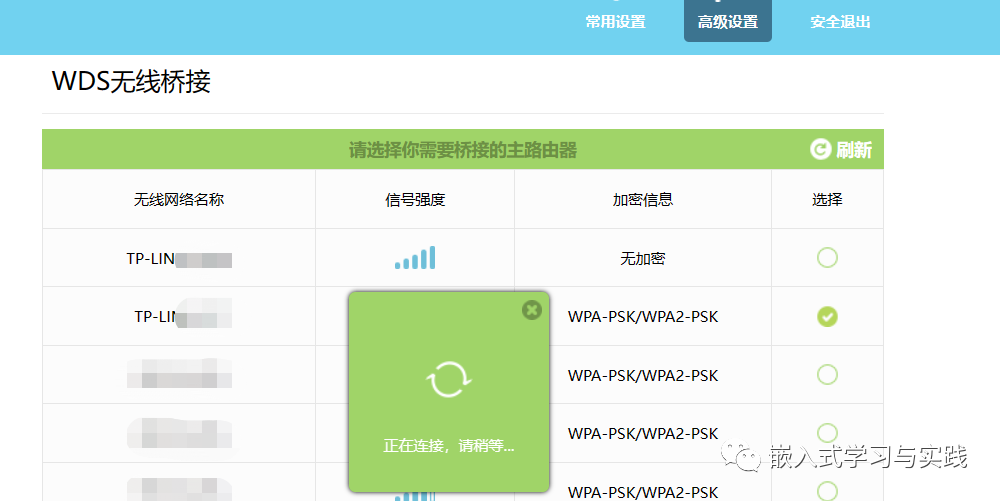The image size is (1000, 501).
Task: Click the refresh 刷新 button
Action: point(841,150)
